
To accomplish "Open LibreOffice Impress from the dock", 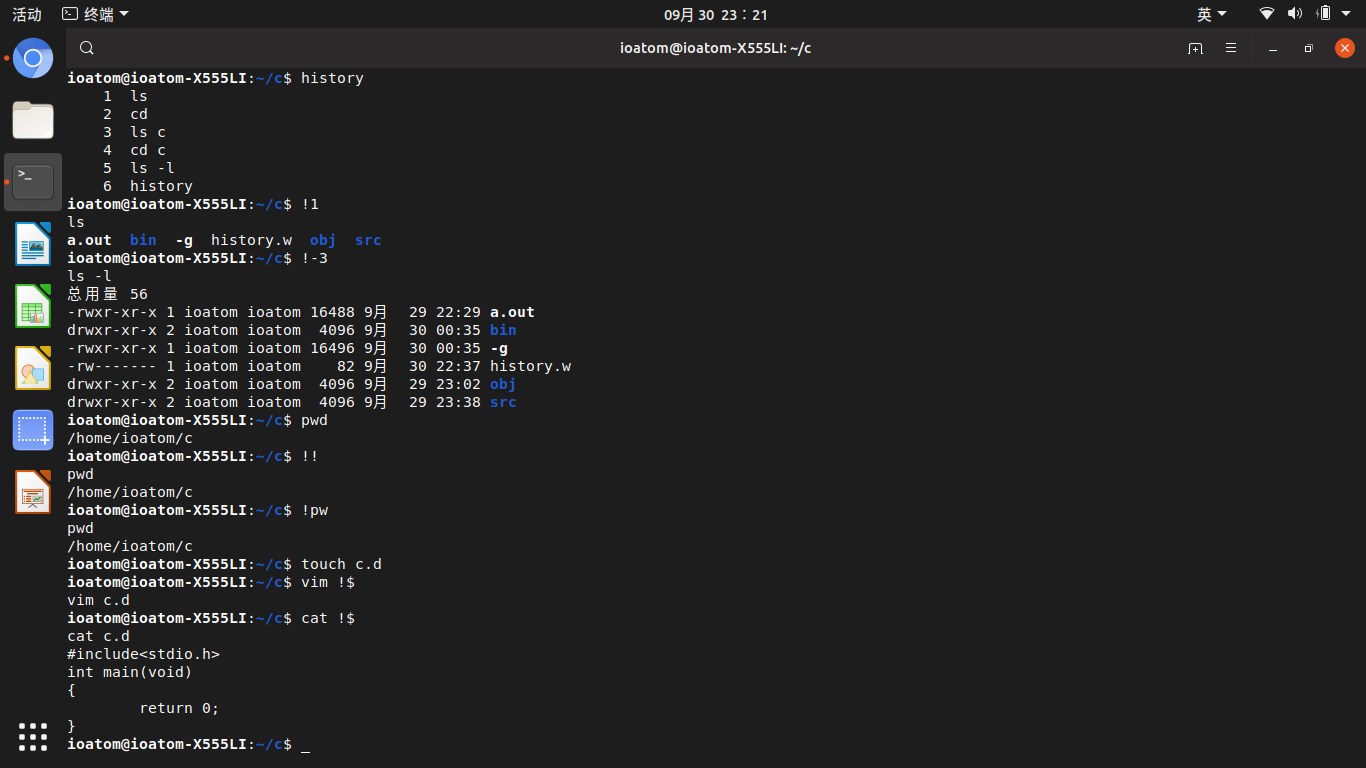I will coord(33,492).
